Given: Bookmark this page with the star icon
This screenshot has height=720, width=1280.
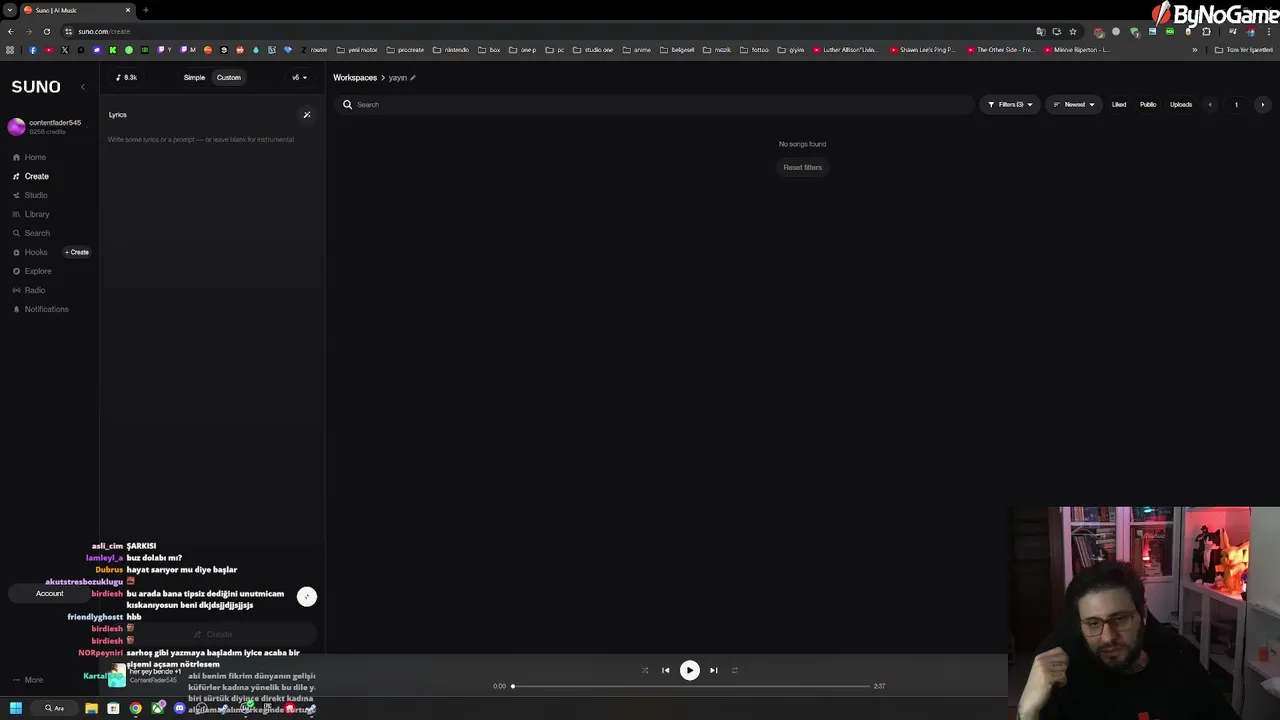Looking at the screenshot, I should click(x=1073, y=31).
